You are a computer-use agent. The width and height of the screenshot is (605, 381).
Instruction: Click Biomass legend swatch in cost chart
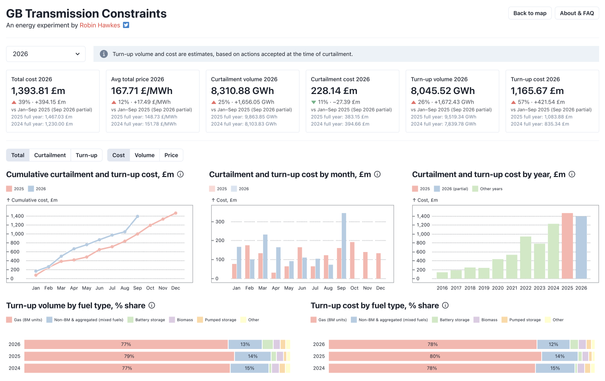(477, 320)
